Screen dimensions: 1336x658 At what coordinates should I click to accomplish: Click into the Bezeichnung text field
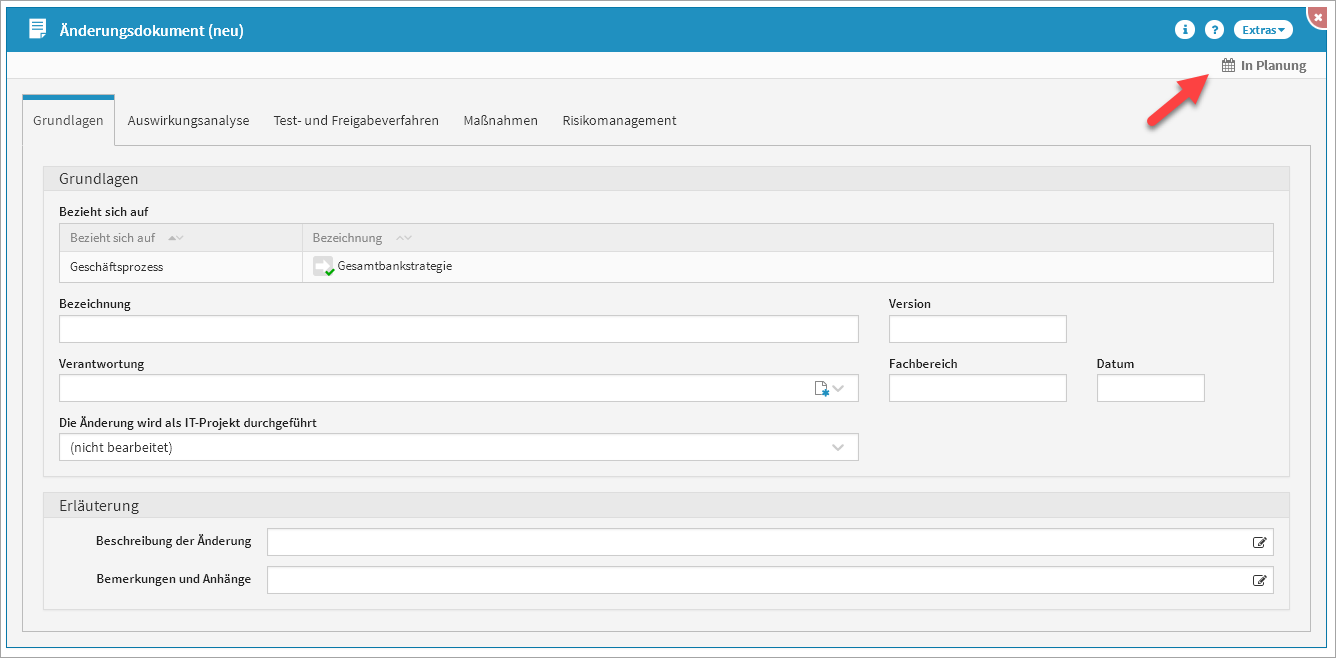point(458,329)
